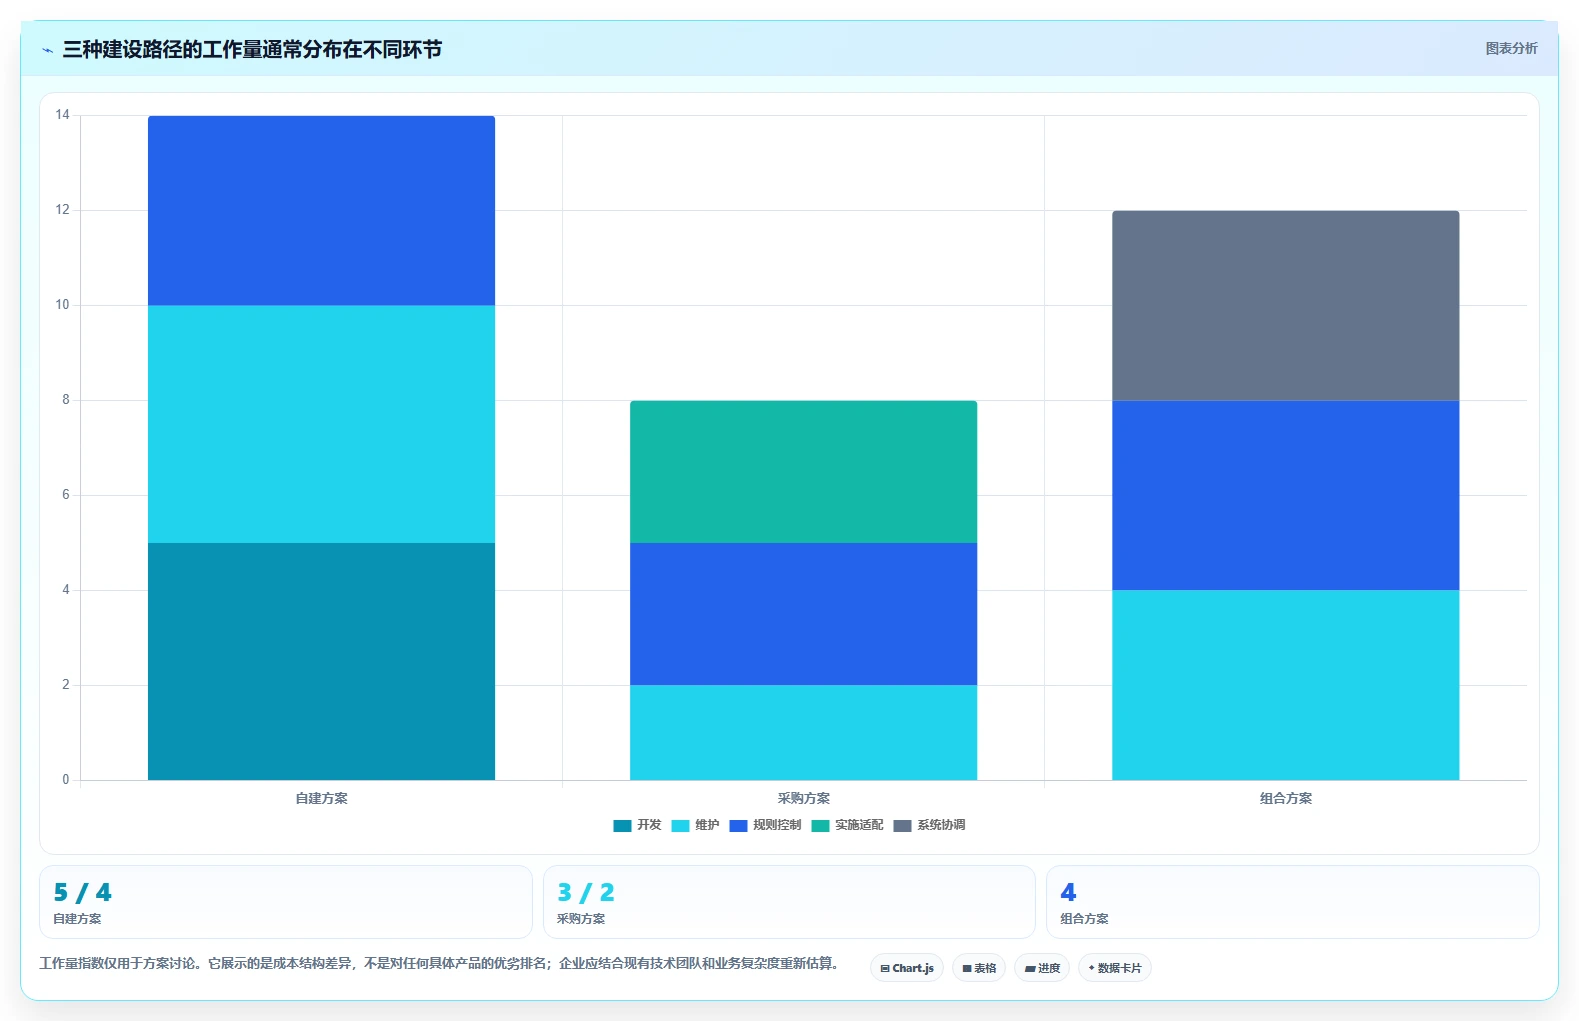Click 自建方案 caption inside the first stat card
Screen dimensions: 1579x1021
coord(77,918)
